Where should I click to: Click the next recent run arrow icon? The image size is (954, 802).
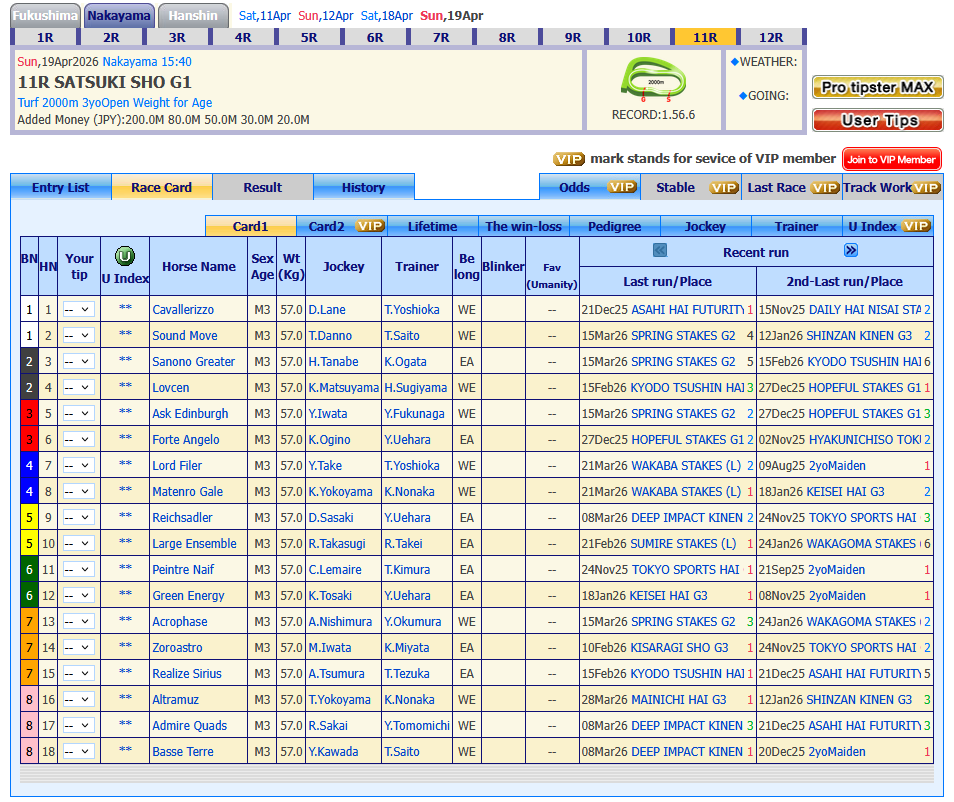pos(851,251)
